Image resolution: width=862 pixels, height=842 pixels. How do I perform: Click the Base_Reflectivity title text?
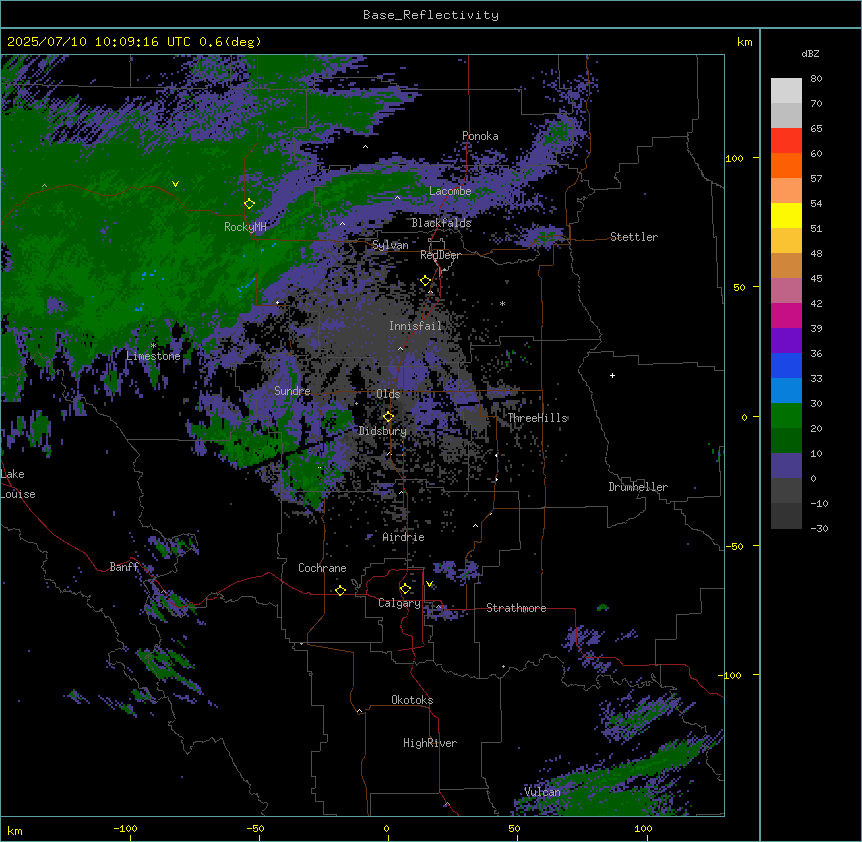(431, 15)
